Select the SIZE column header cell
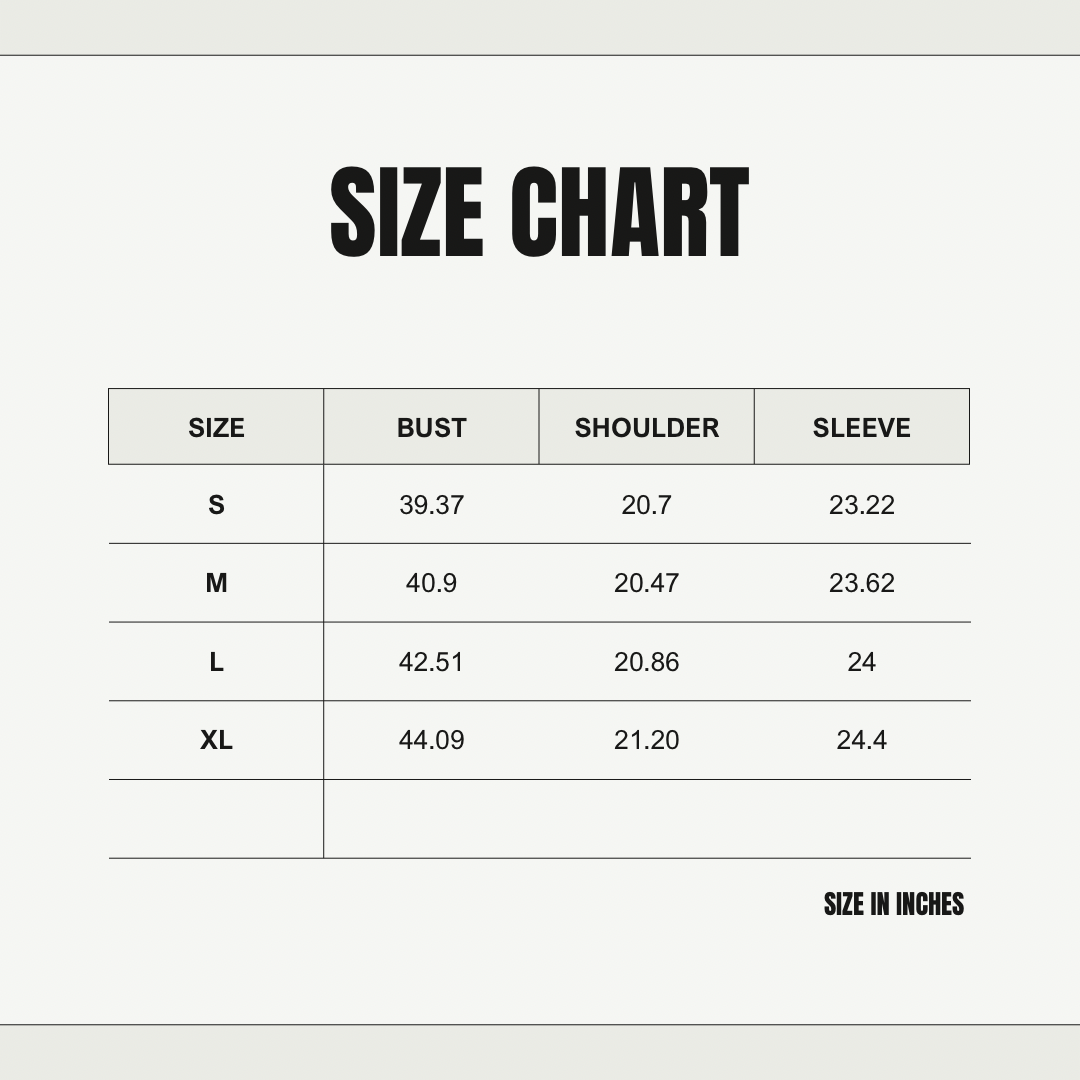This screenshot has width=1080, height=1080. pyautogui.click(x=216, y=427)
